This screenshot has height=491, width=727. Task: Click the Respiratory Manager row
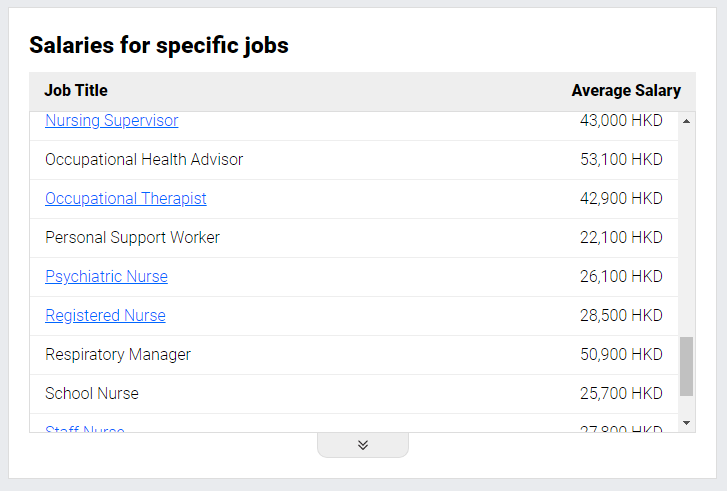[354, 355]
